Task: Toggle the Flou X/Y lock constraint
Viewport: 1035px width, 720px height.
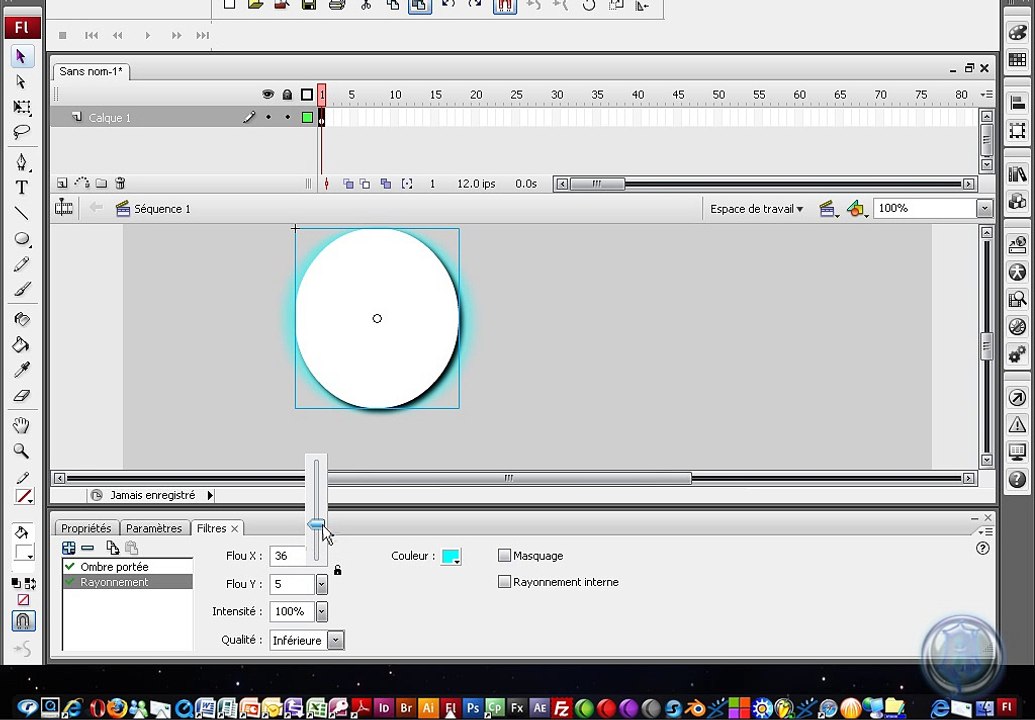Action: 337,570
